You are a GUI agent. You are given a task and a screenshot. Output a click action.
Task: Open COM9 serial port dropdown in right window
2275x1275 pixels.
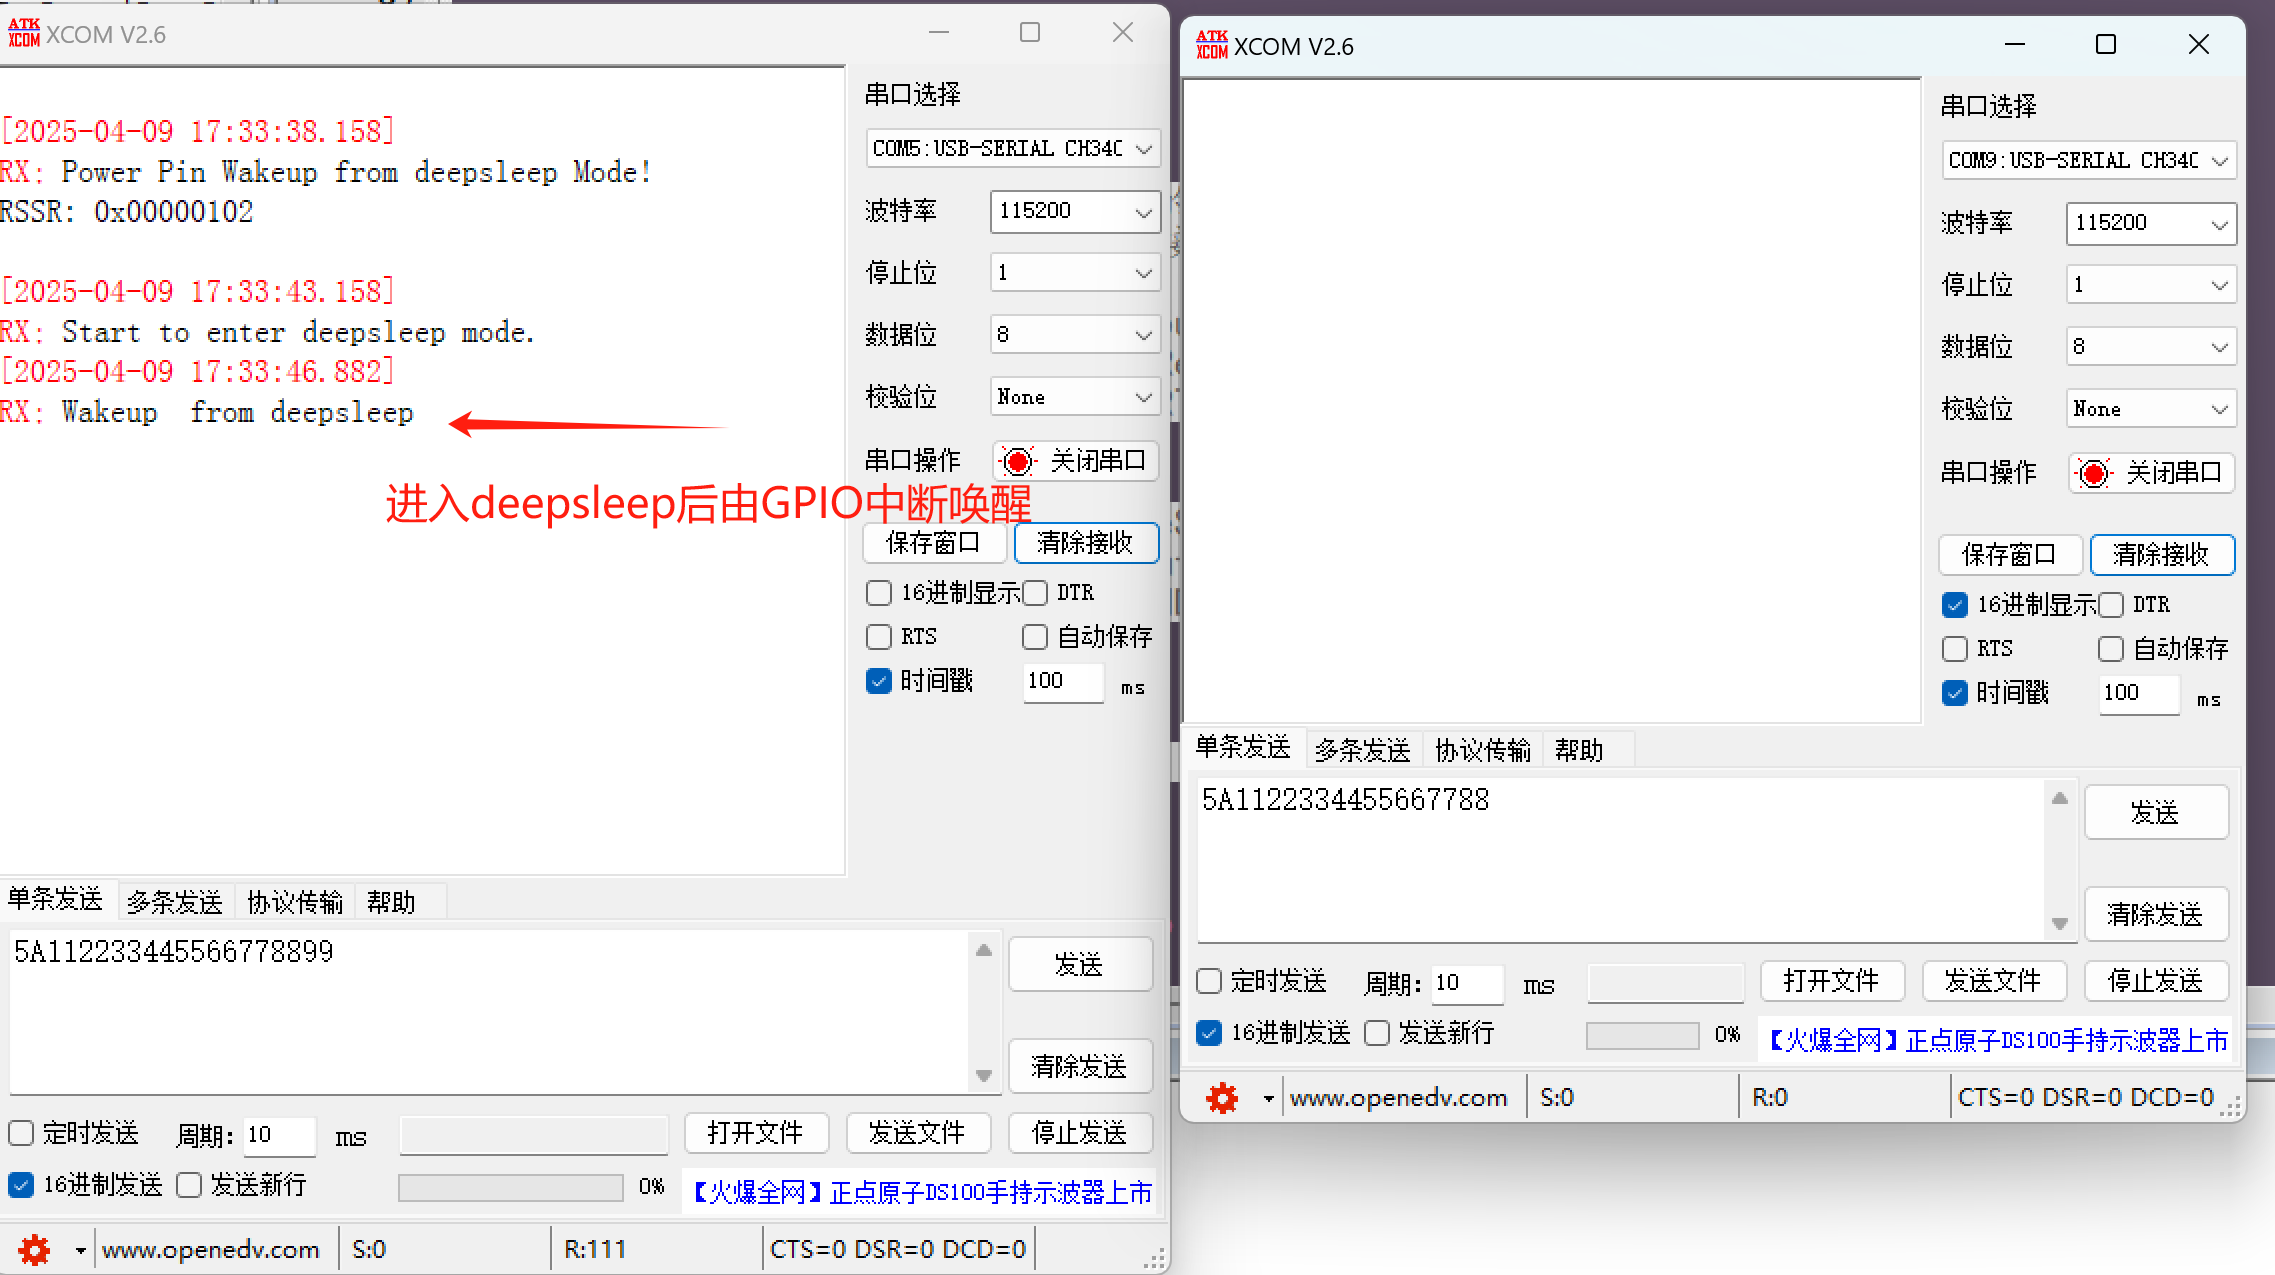pos(2089,161)
